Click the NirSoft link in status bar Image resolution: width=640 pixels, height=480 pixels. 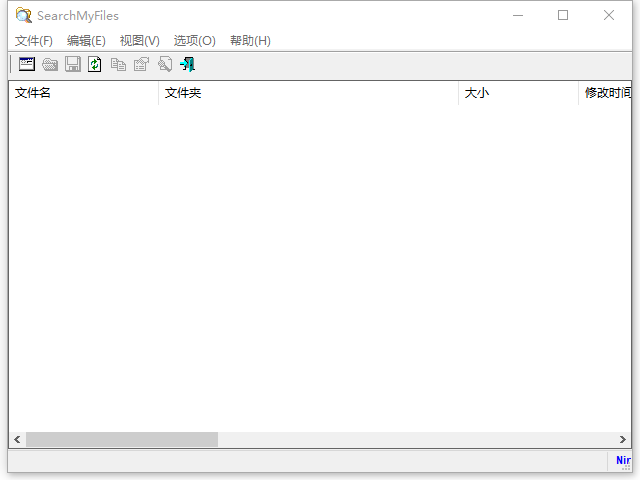coord(623,460)
